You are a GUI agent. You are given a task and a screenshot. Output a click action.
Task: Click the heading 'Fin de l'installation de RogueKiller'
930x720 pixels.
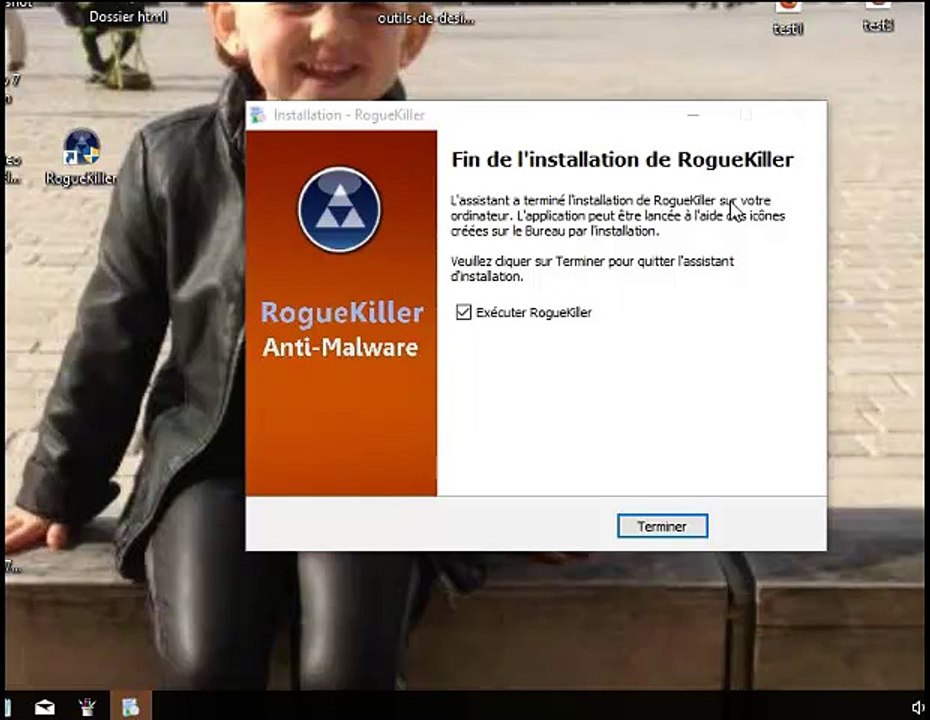pyautogui.click(x=622, y=160)
